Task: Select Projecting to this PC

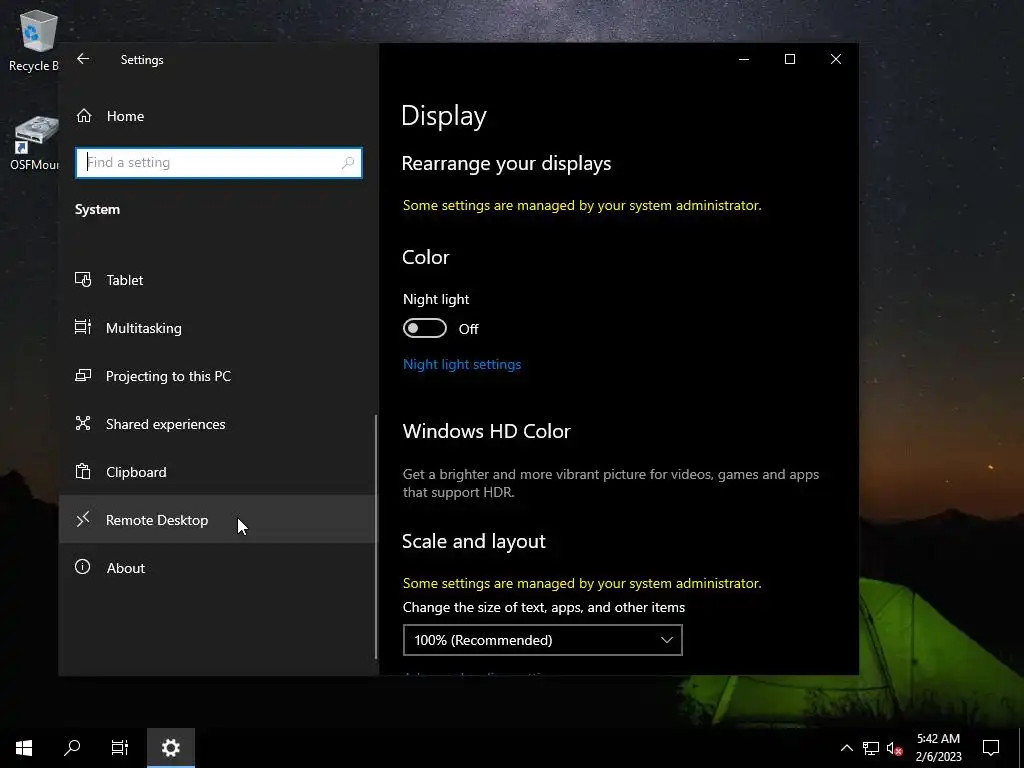Action: coord(218,376)
